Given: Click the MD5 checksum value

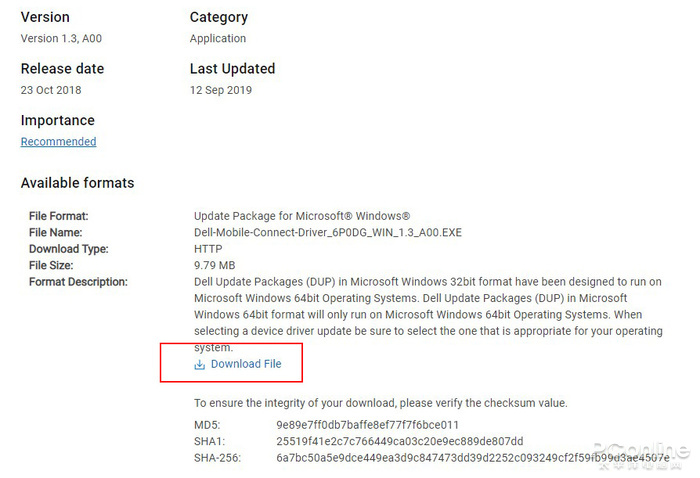Looking at the screenshot, I should [367, 425].
